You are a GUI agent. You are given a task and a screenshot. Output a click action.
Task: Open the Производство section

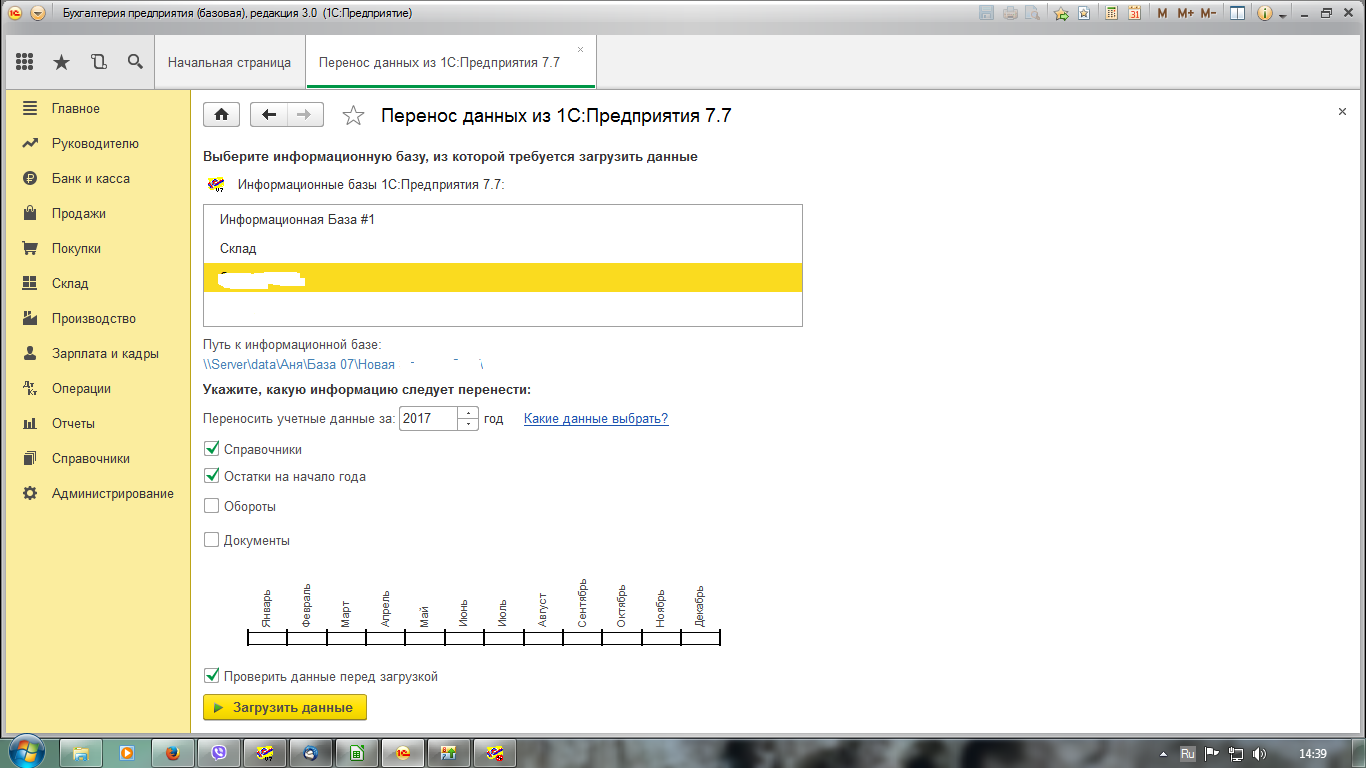coord(96,318)
